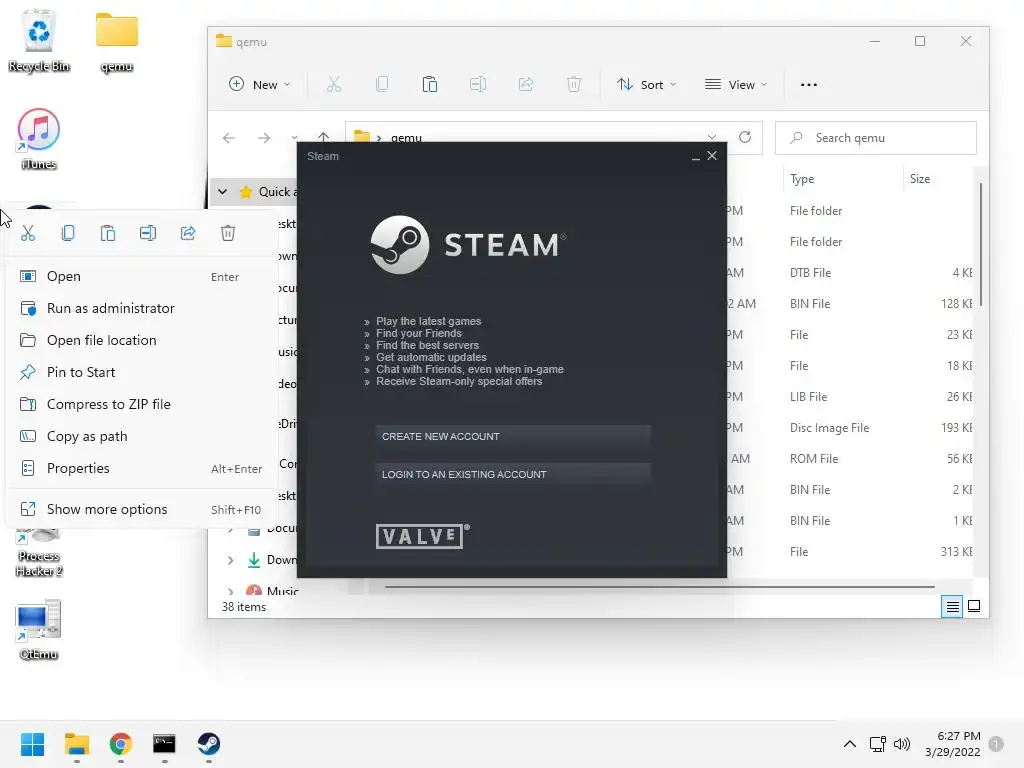Select Show more options
The image size is (1024, 768).
142,509
